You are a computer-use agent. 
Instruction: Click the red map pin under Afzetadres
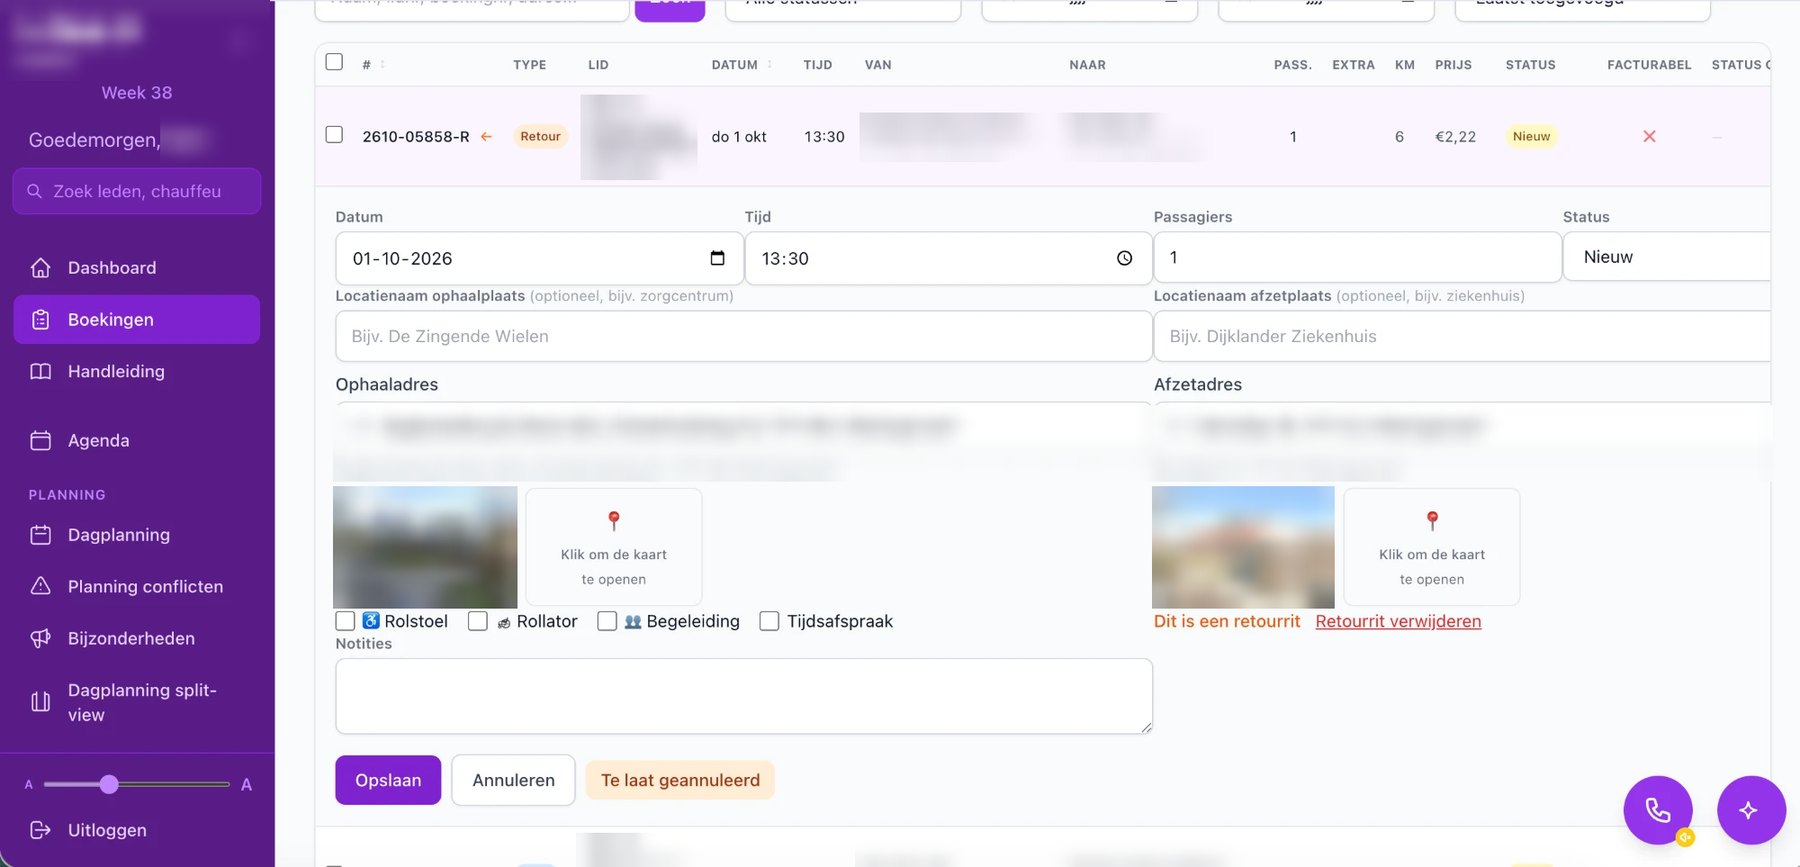[x=1432, y=520]
